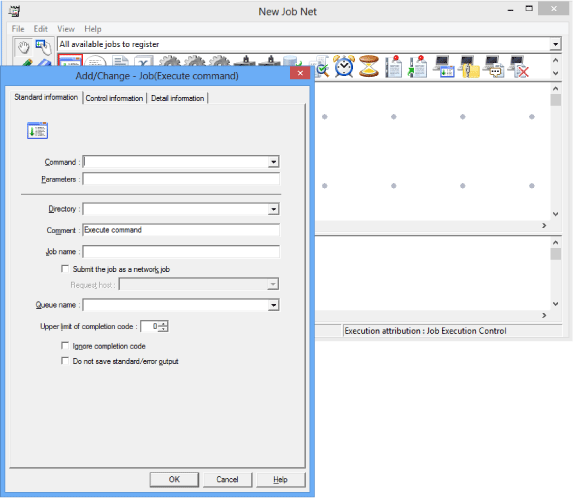This screenshot has height=498, width=573.
Task: Click the canvas vertical scrollbar up arrow
Action: tap(555, 88)
